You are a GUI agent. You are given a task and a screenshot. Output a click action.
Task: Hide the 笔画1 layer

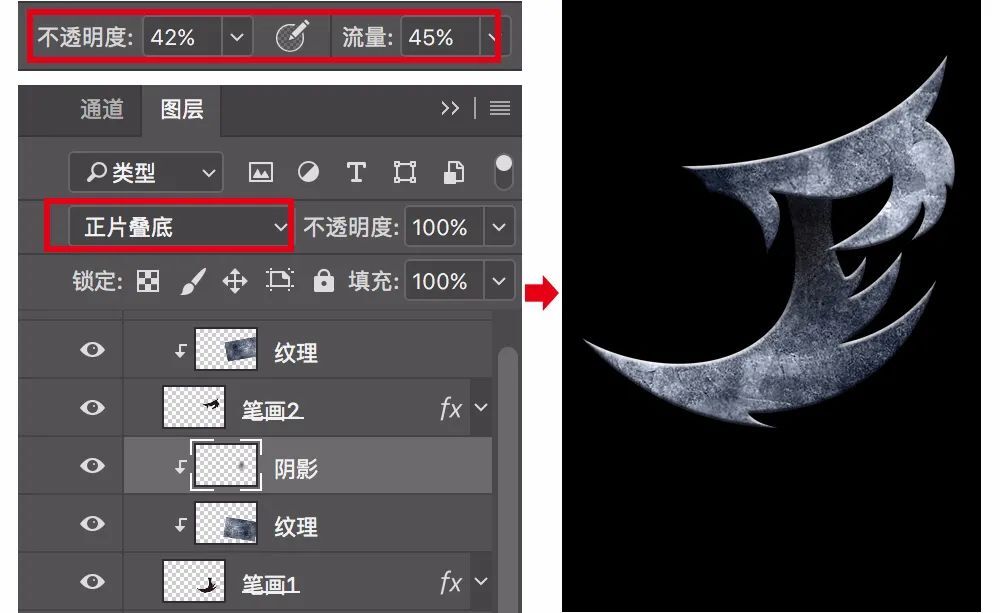pyautogui.click(x=92, y=581)
